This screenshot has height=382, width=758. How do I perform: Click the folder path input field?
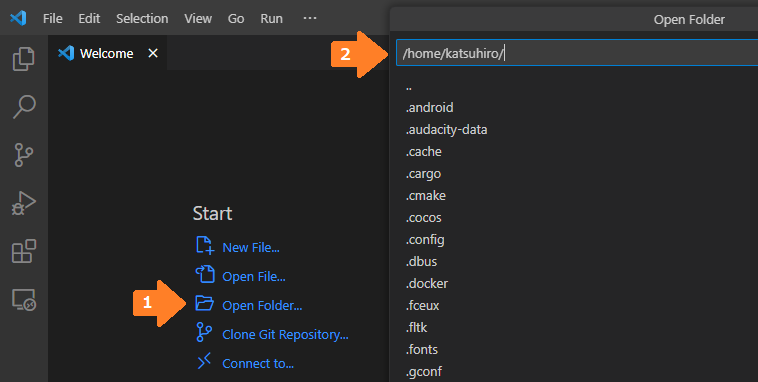(x=577, y=53)
